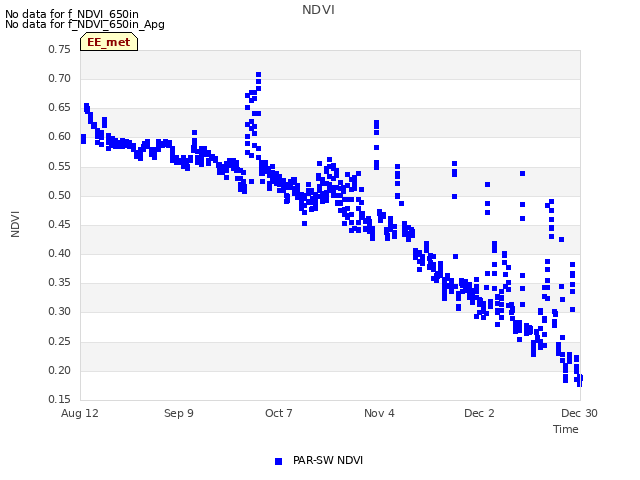Click the blue PAR-SW NDVI legend marker
Viewport: 640px width, 480px height.
click(x=278, y=461)
